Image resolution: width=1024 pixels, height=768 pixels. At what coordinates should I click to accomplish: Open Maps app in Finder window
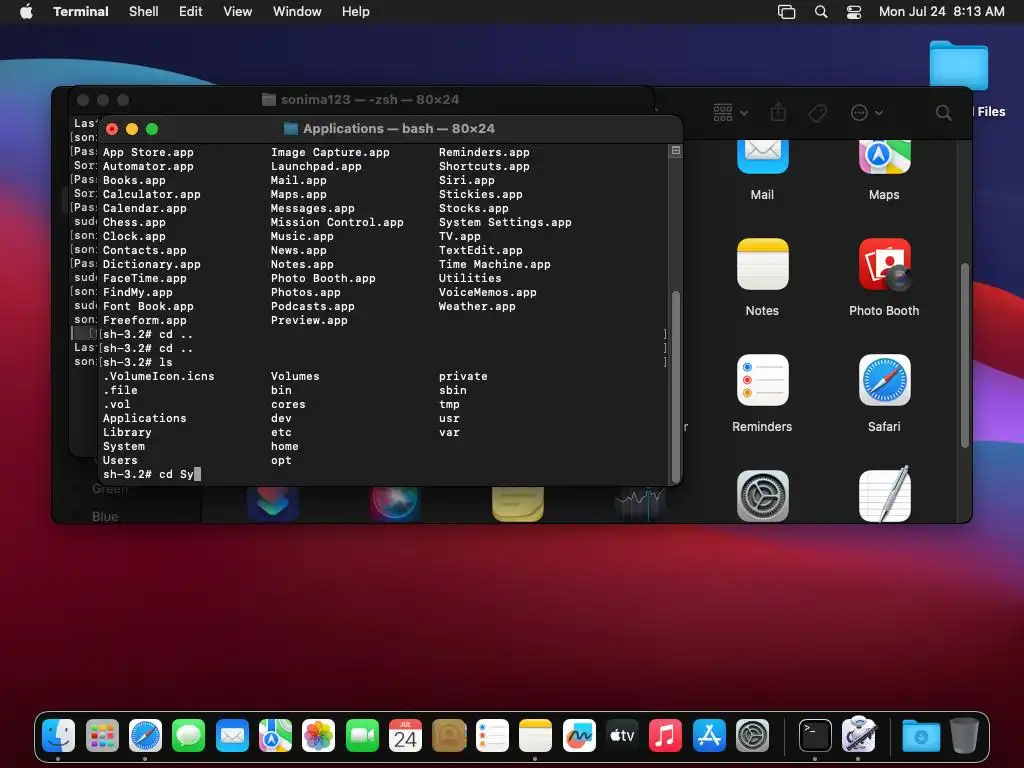click(884, 170)
